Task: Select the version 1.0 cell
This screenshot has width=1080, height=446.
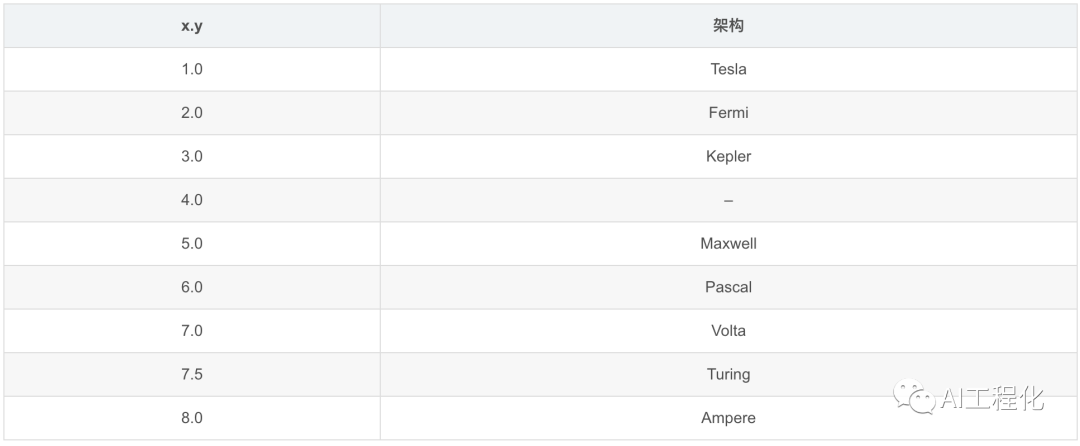Action: pos(192,69)
